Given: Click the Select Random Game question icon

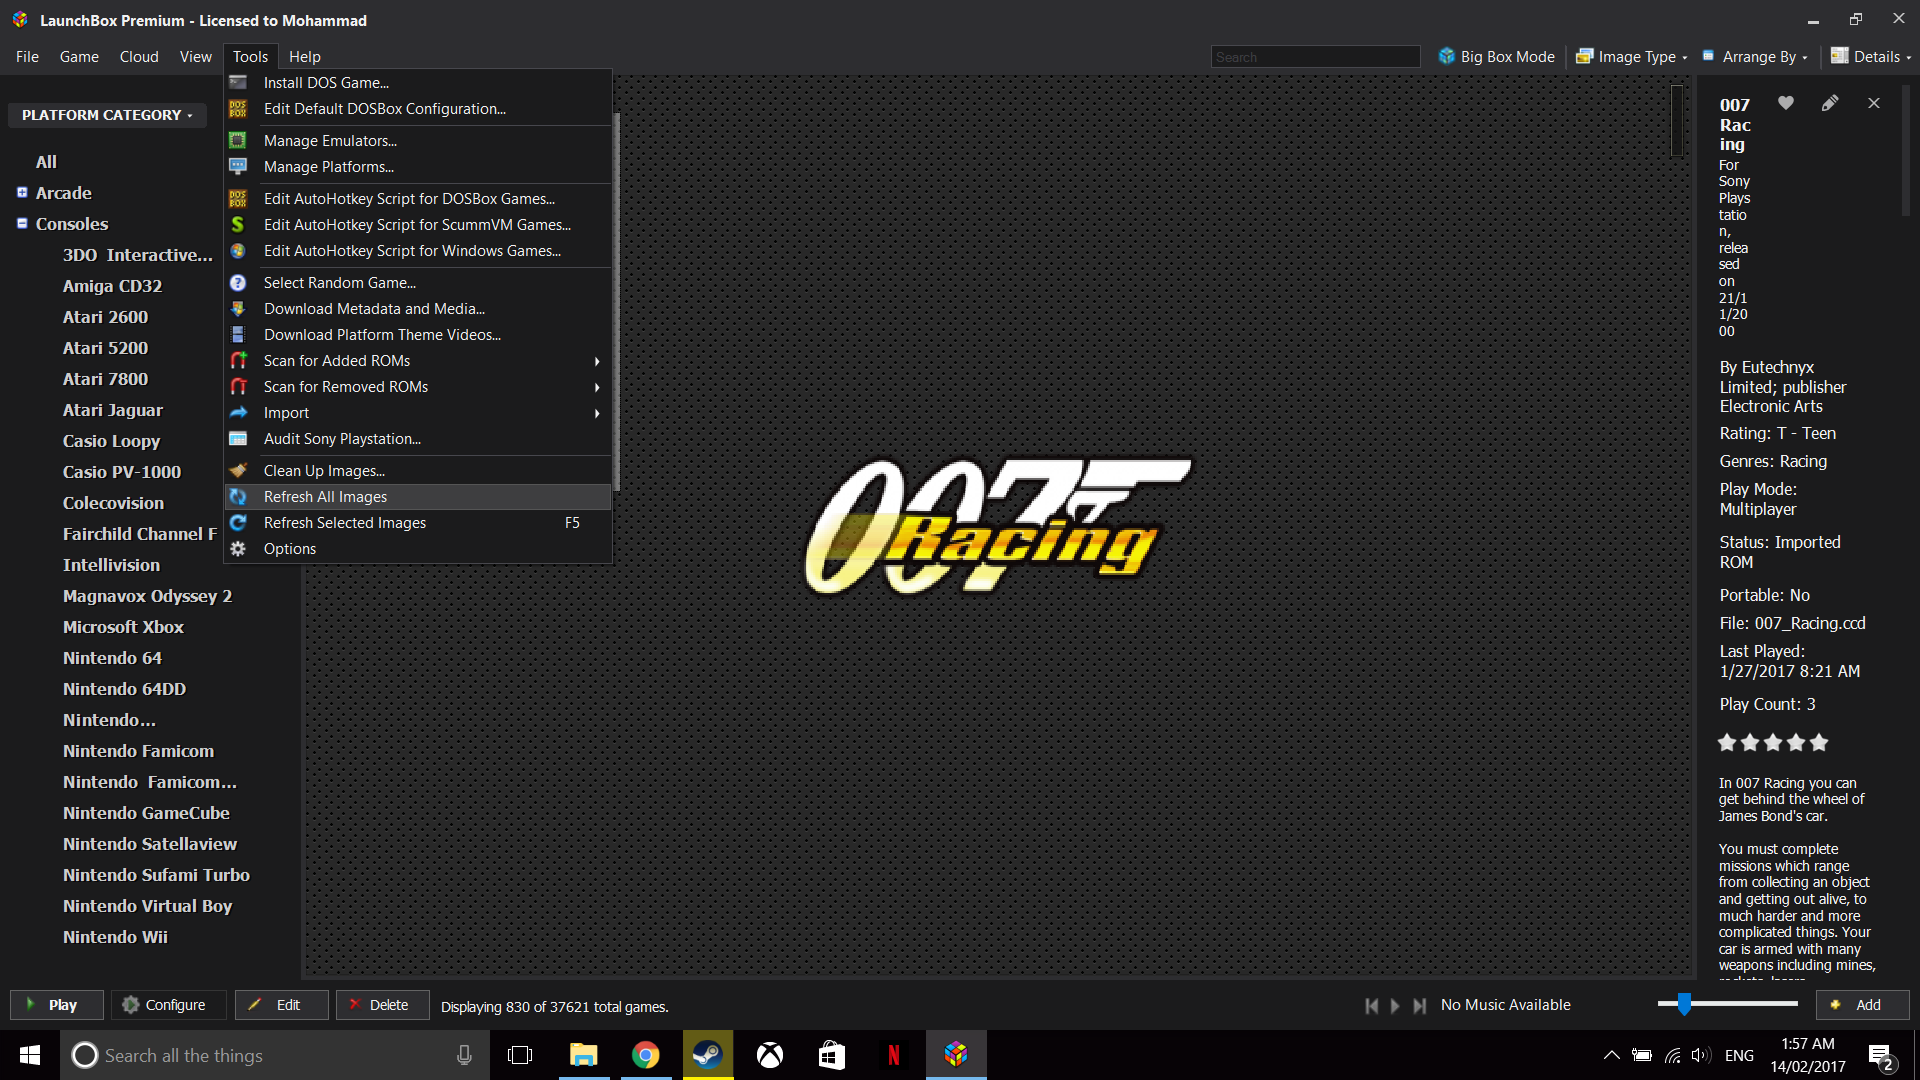Looking at the screenshot, I should (x=238, y=283).
